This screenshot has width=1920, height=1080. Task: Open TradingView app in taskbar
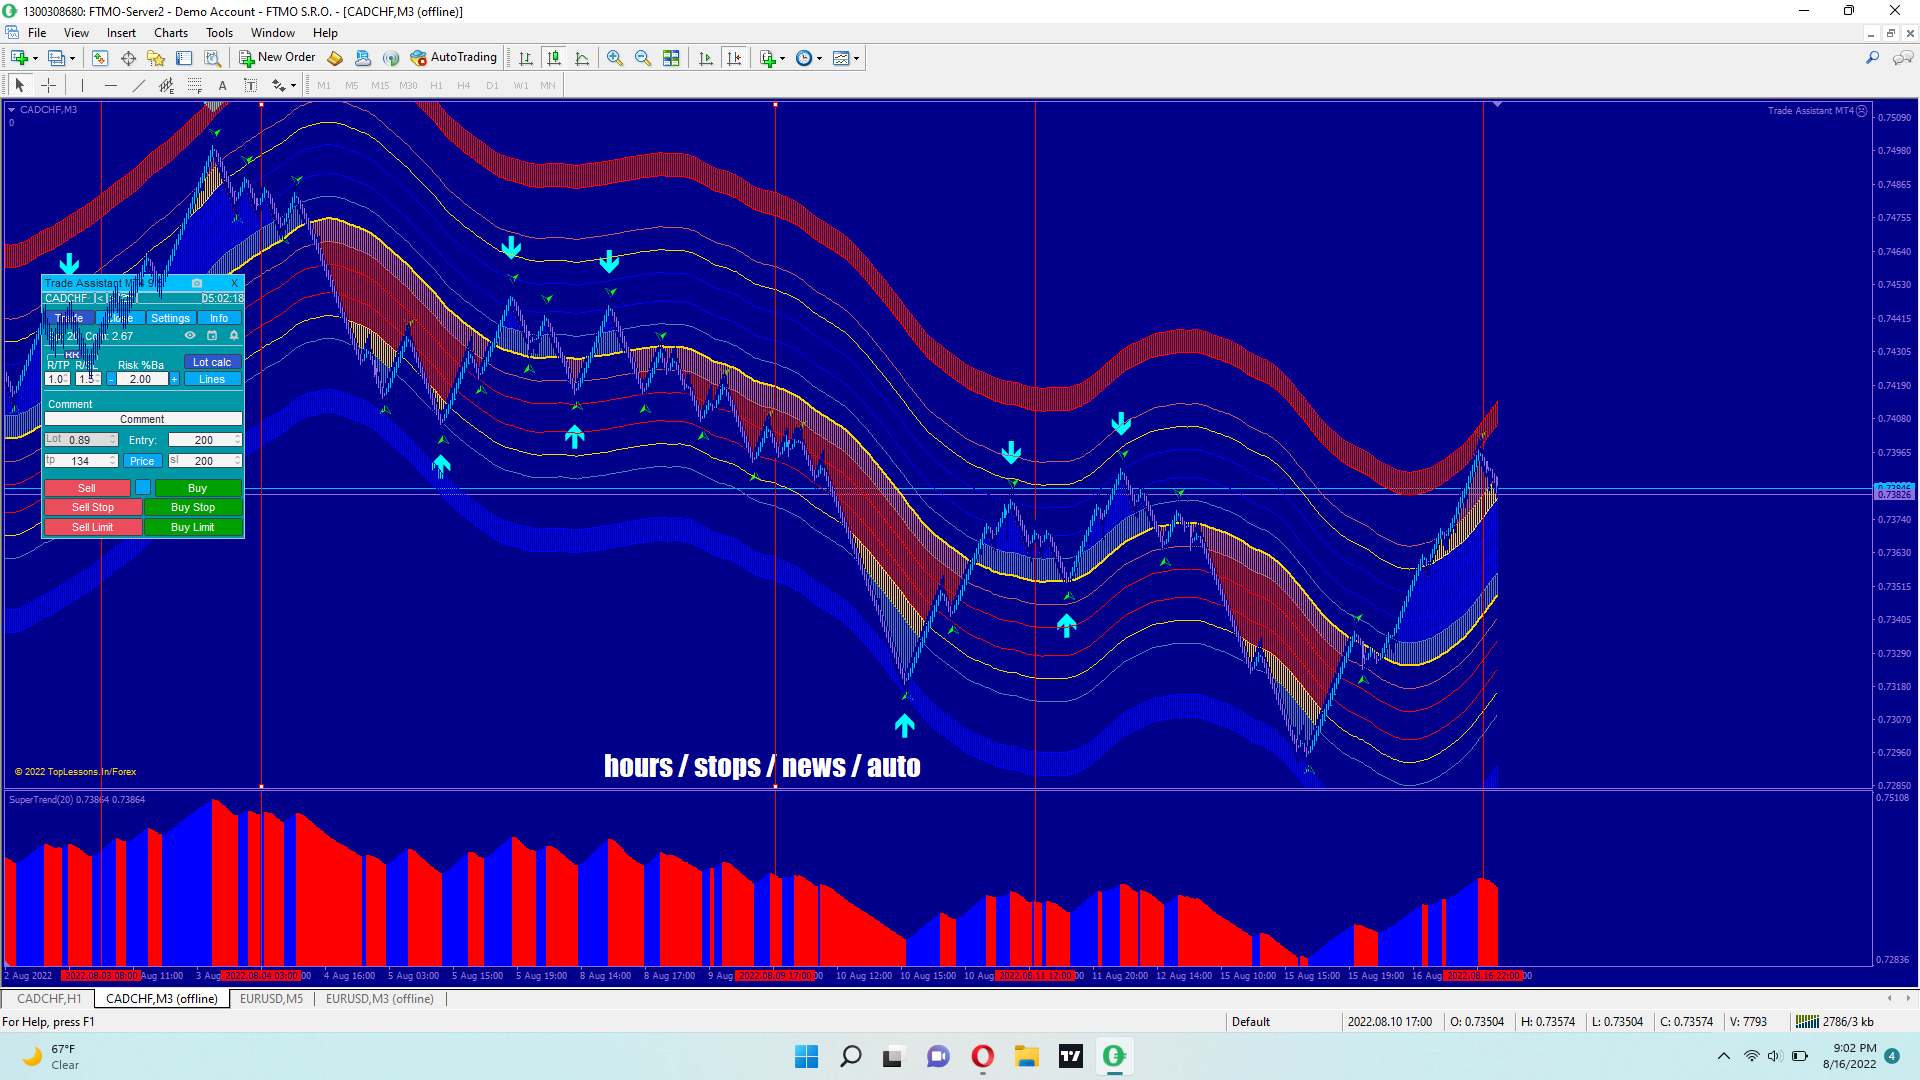(1070, 1056)
